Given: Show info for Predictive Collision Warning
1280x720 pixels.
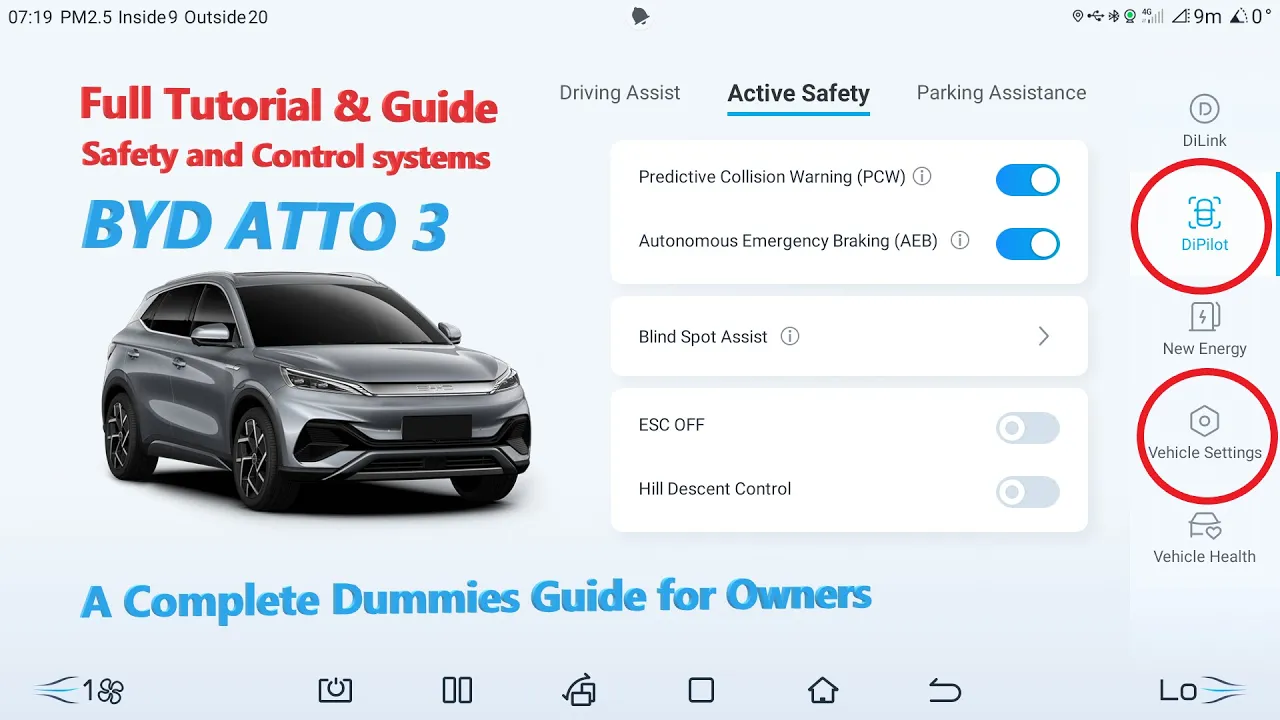Looking at the screenshot, I should click(923, 177).
